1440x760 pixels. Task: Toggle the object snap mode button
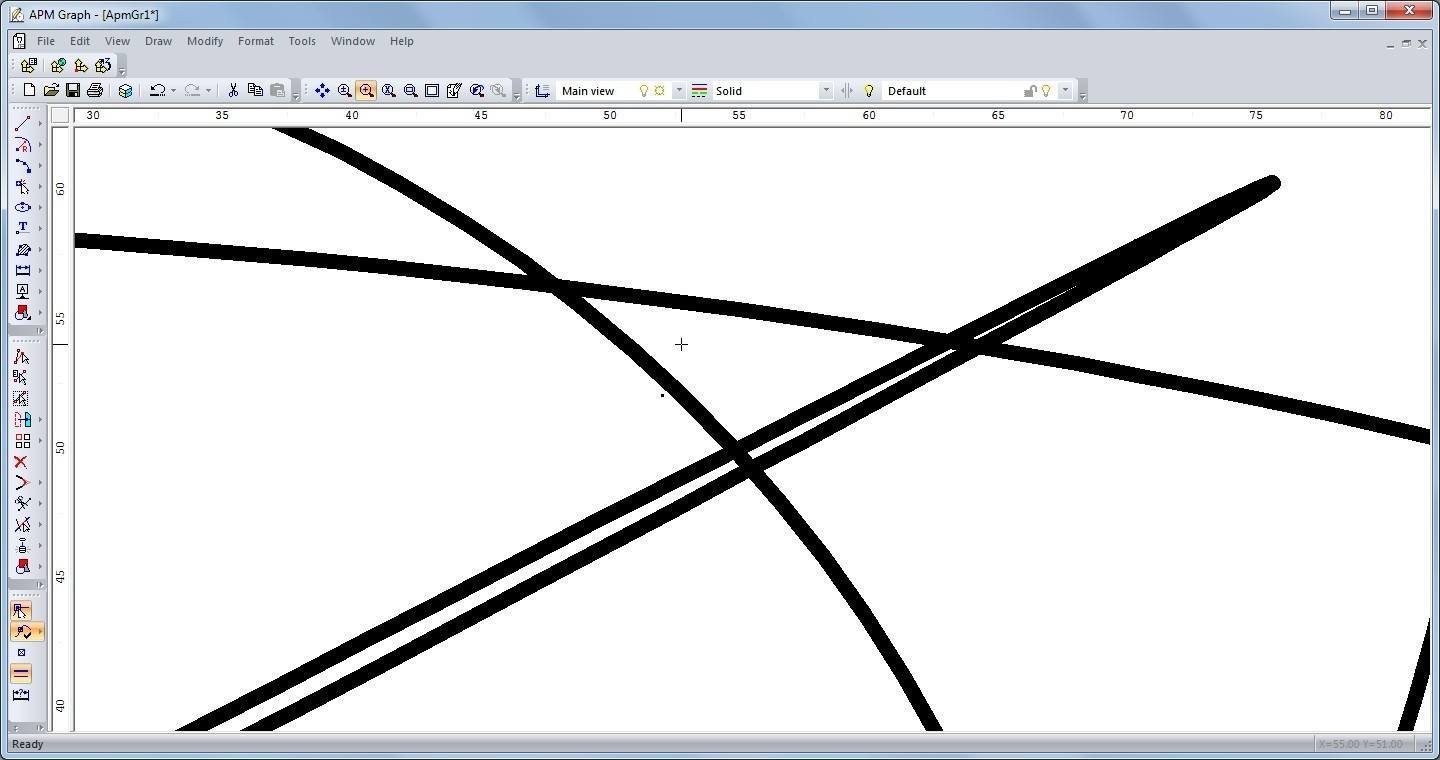tap(22, 631)
